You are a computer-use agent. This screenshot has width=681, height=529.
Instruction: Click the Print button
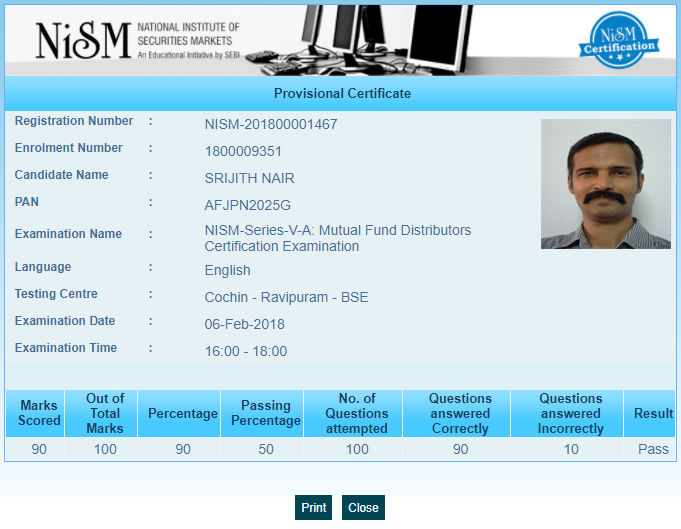click(x=313, y=507)
